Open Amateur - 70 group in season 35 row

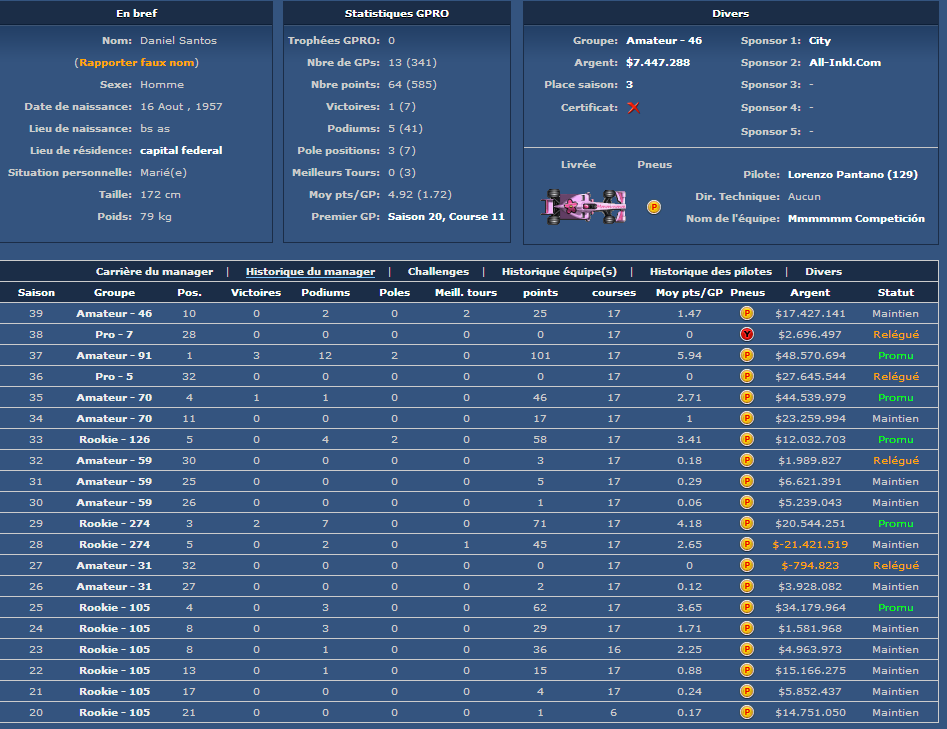click(x=114, y=397)
